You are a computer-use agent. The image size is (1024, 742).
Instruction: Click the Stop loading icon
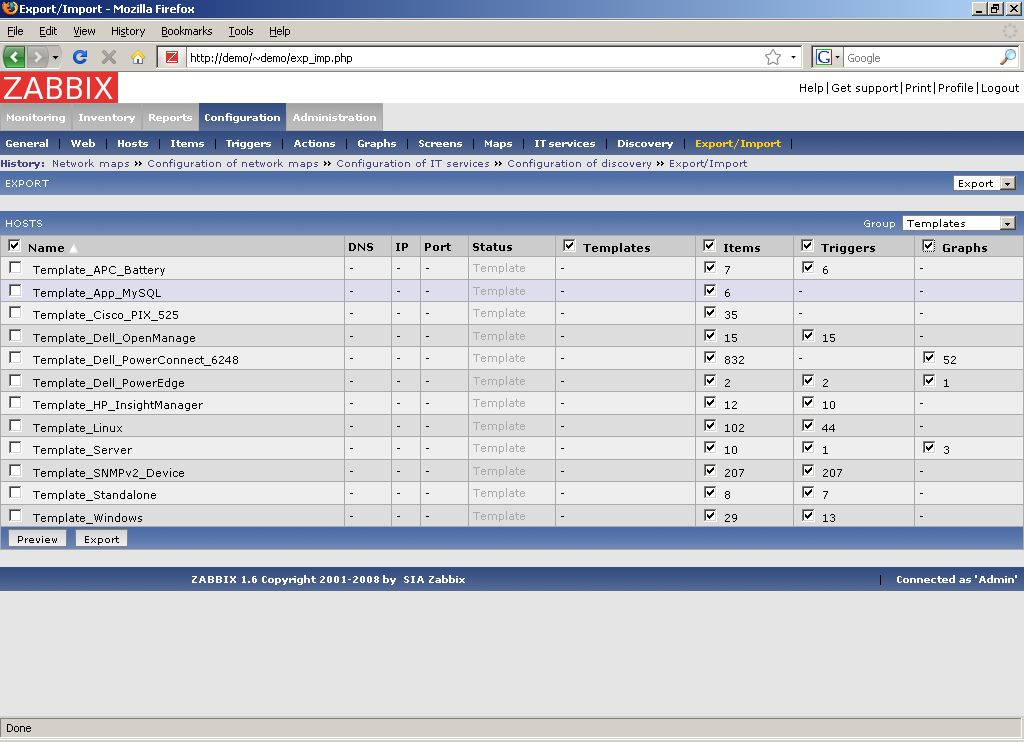[x=109, y=57]
